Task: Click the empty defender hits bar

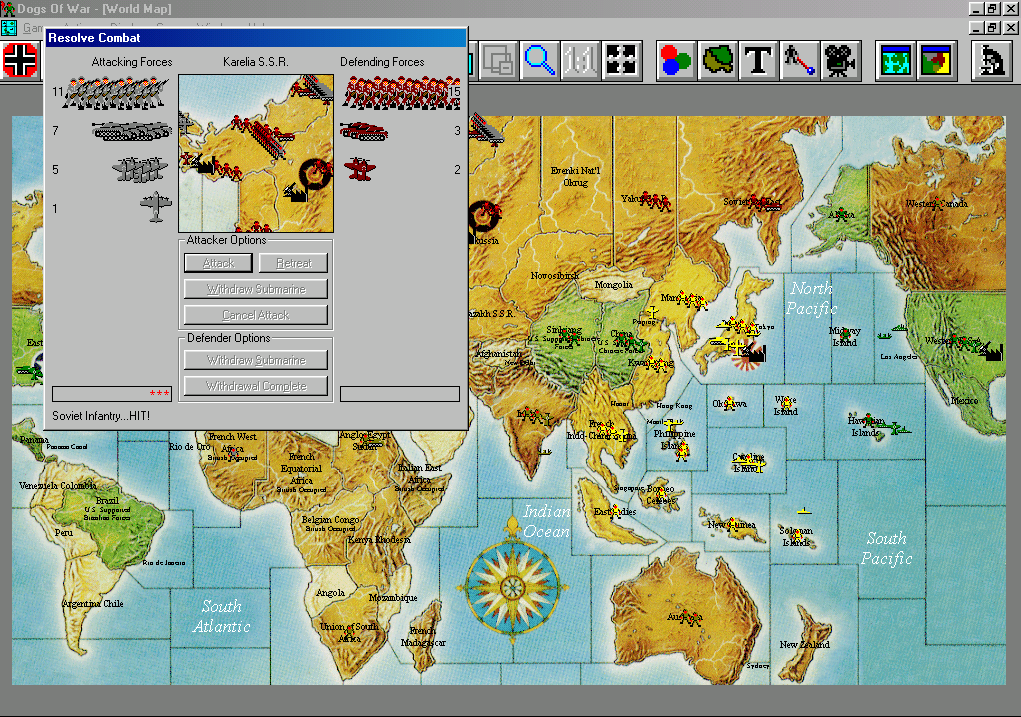Action: [x=400, y=393]
